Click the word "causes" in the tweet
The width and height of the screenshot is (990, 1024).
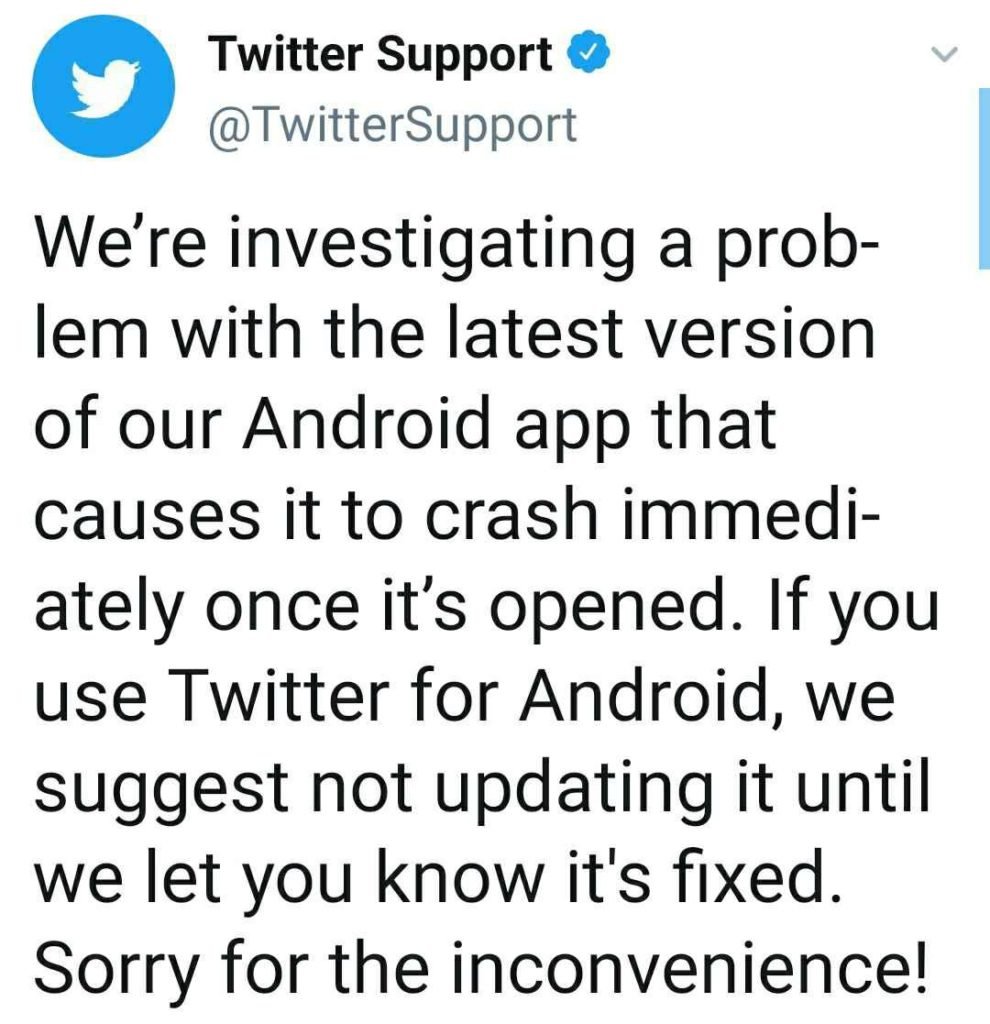pyautogui.click(x=147, y=517)
